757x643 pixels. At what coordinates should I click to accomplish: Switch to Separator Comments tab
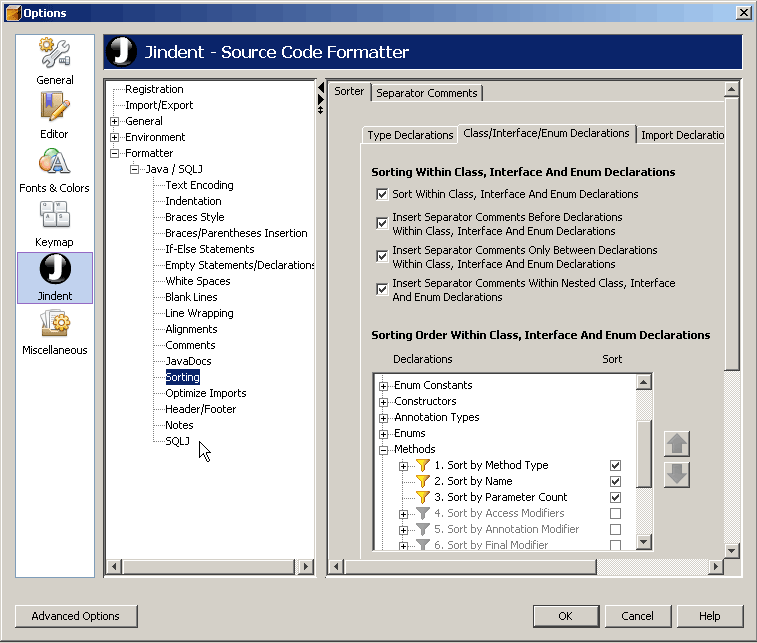pyautogui.click(x=427, y=93)
